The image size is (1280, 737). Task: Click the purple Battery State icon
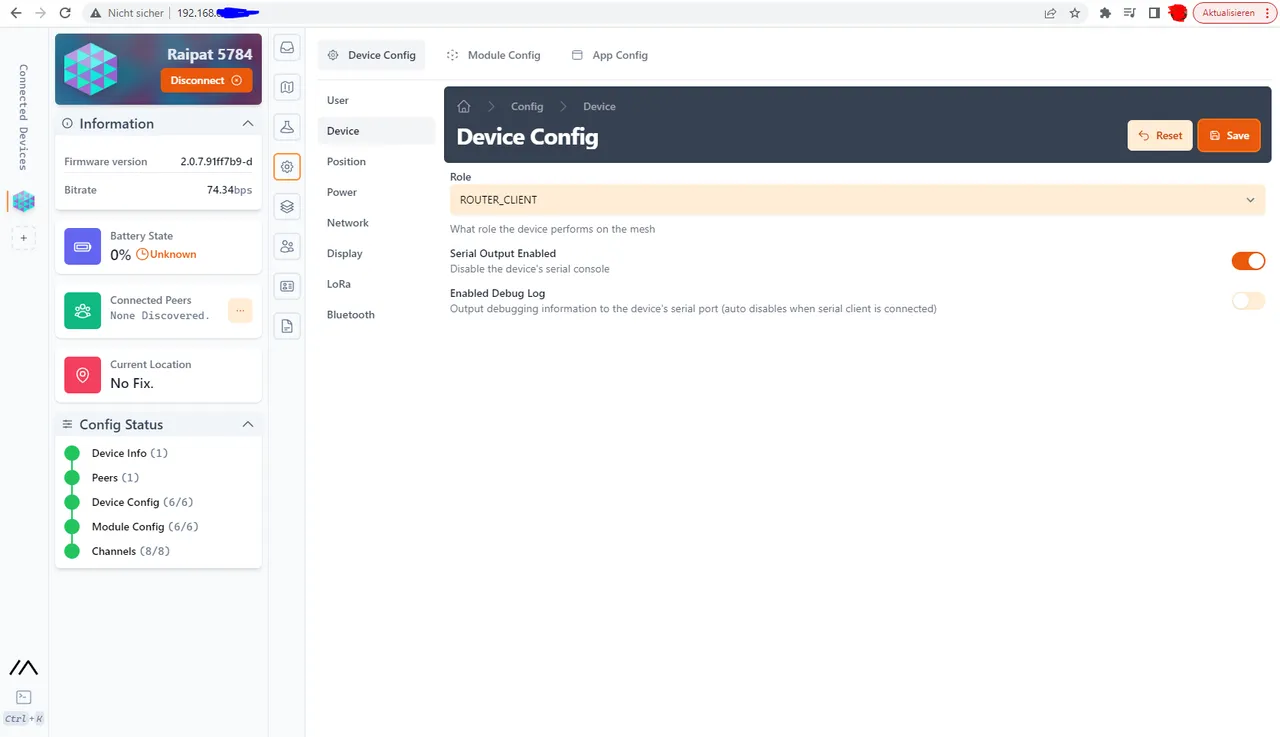click(x=83, y=246)
